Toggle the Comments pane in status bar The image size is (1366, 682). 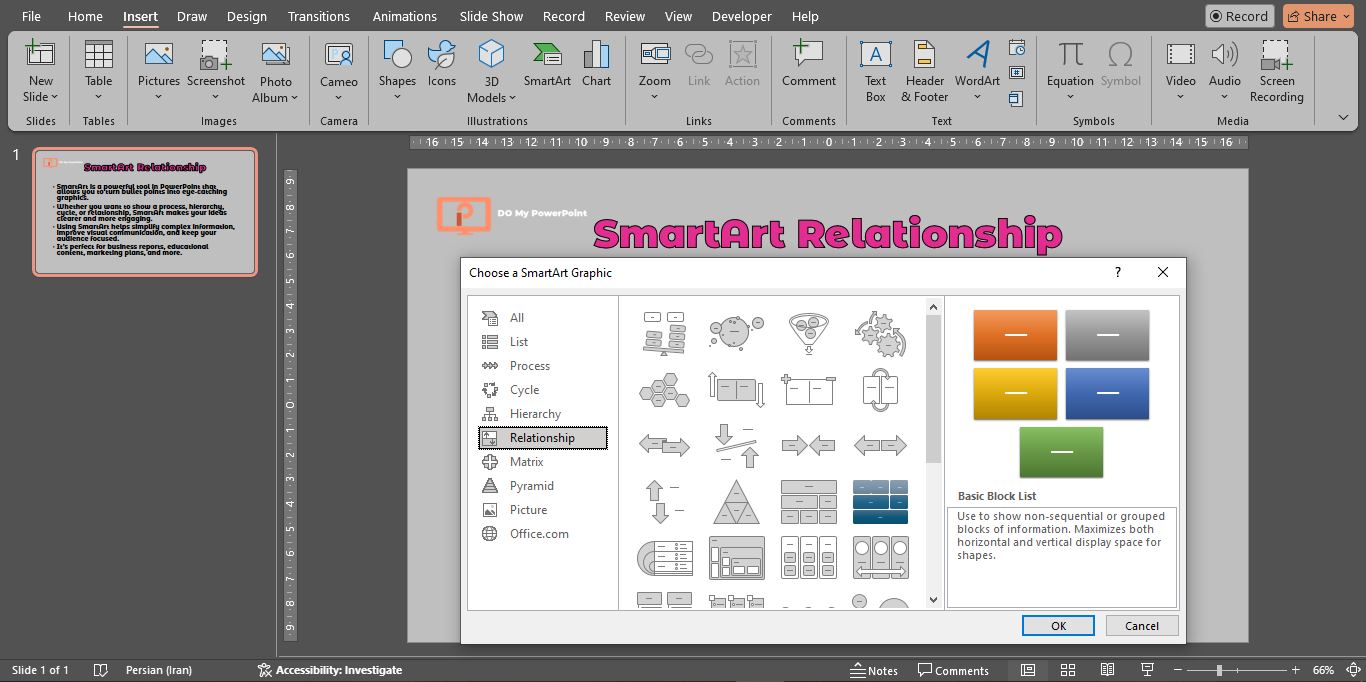pos(953,670)
